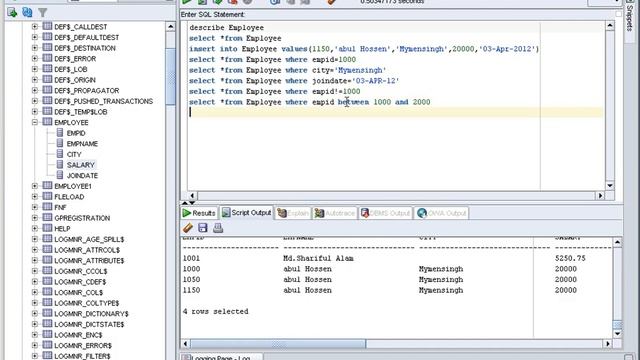Image resolution: width=640 pixels, height=360 pixels.
Task: Click the line with city='Mymensingh' query
Action: pos(287,70)
